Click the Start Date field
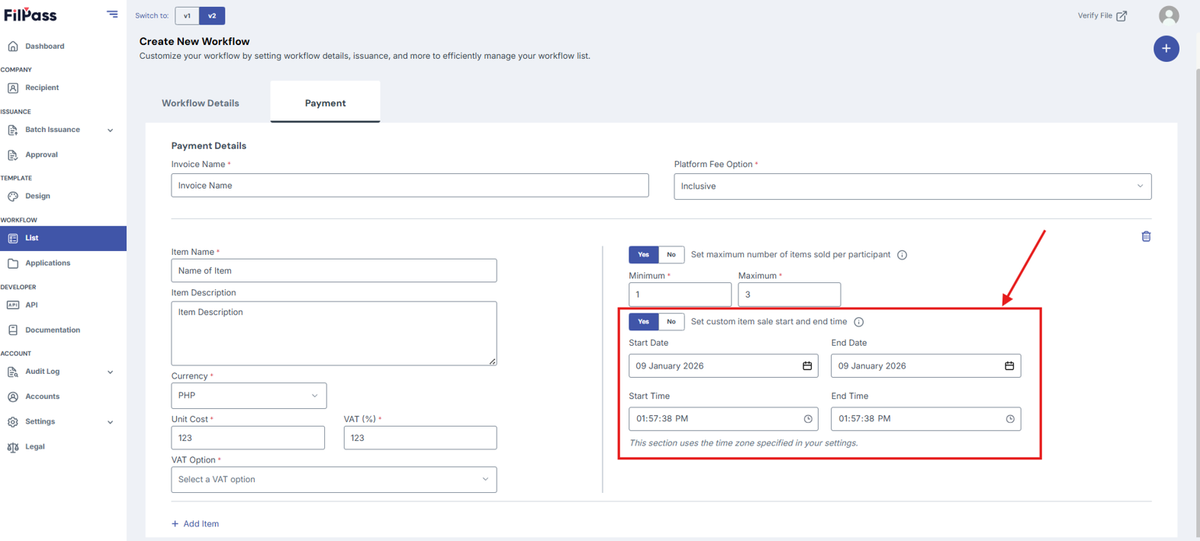 tap(723, 366)
